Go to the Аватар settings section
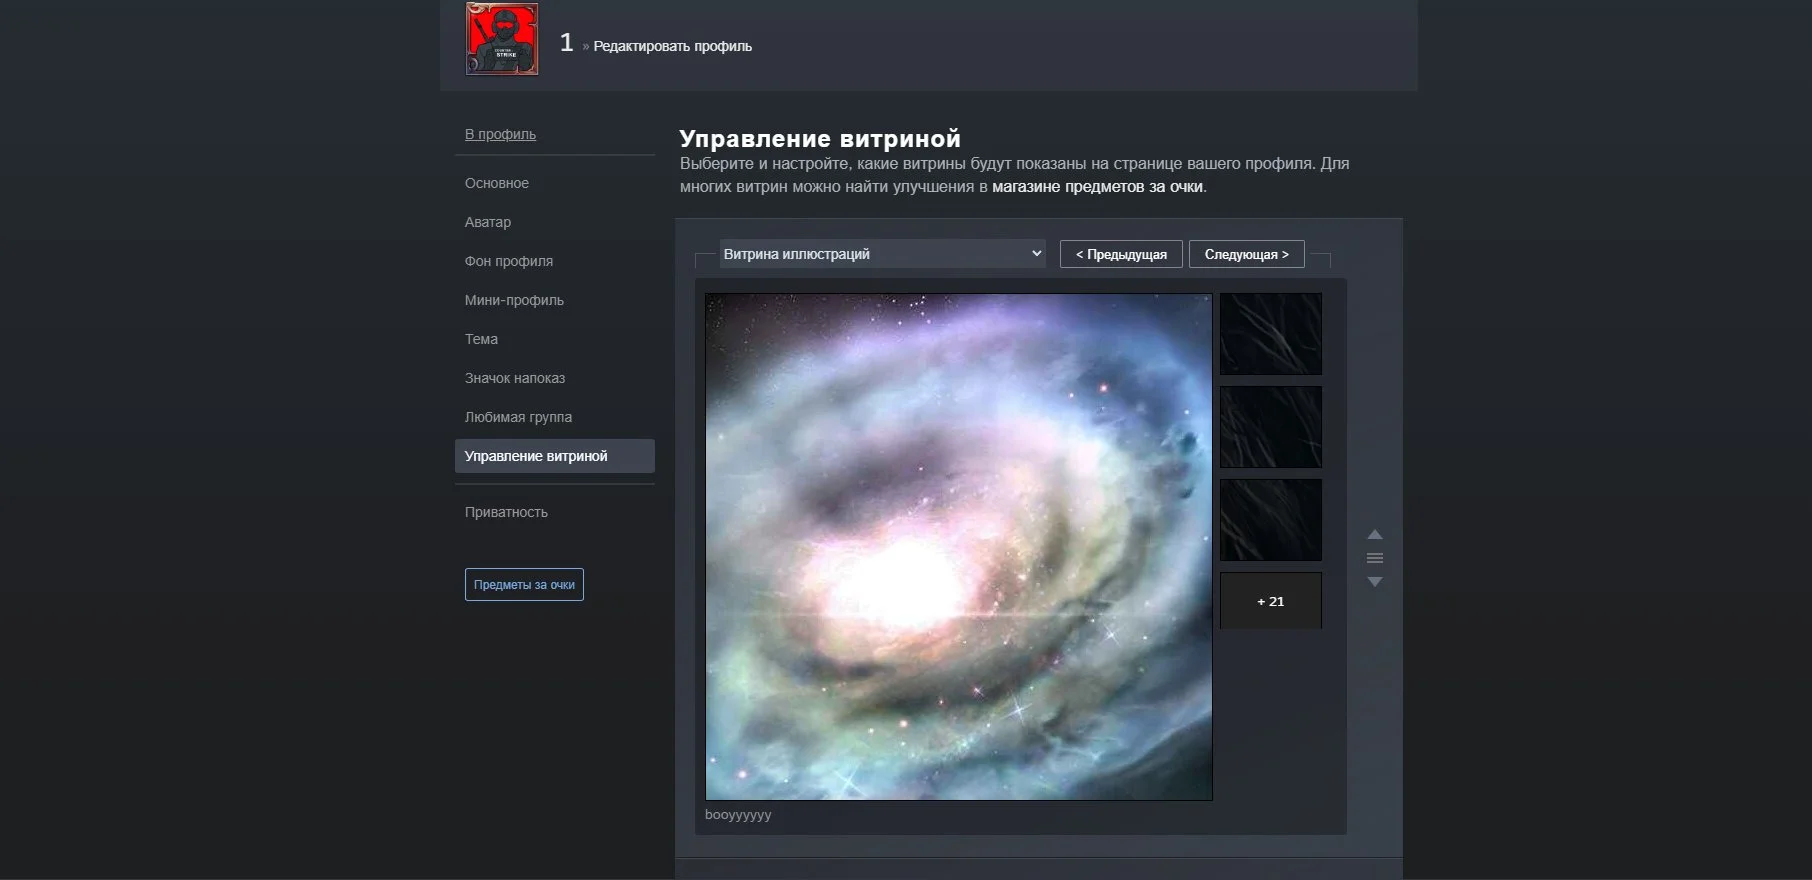Viewport: 1812px width, 880px height. click(x=488, y=222)
